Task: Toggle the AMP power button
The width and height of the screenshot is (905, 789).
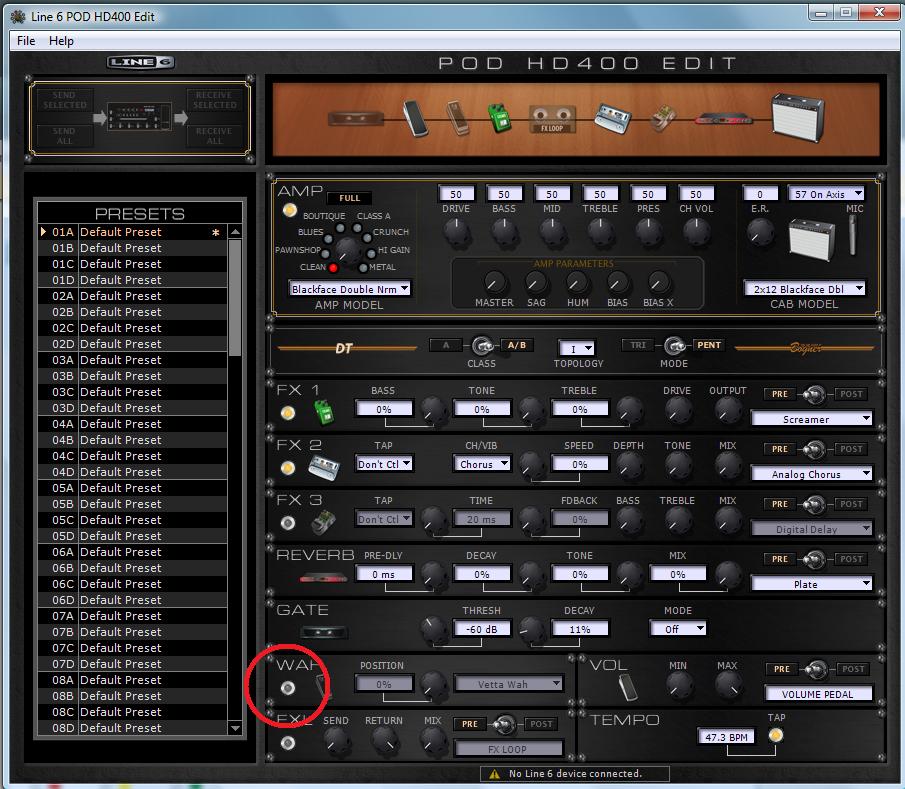Action: pos(290,210)
